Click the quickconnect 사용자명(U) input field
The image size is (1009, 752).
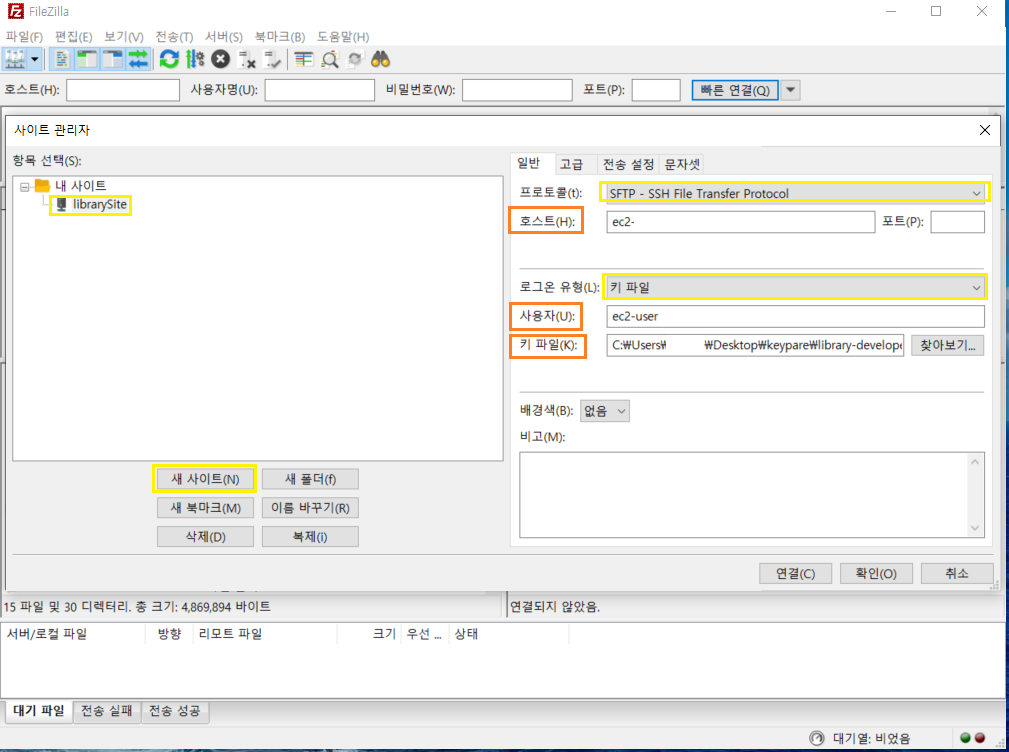[320, 90]
